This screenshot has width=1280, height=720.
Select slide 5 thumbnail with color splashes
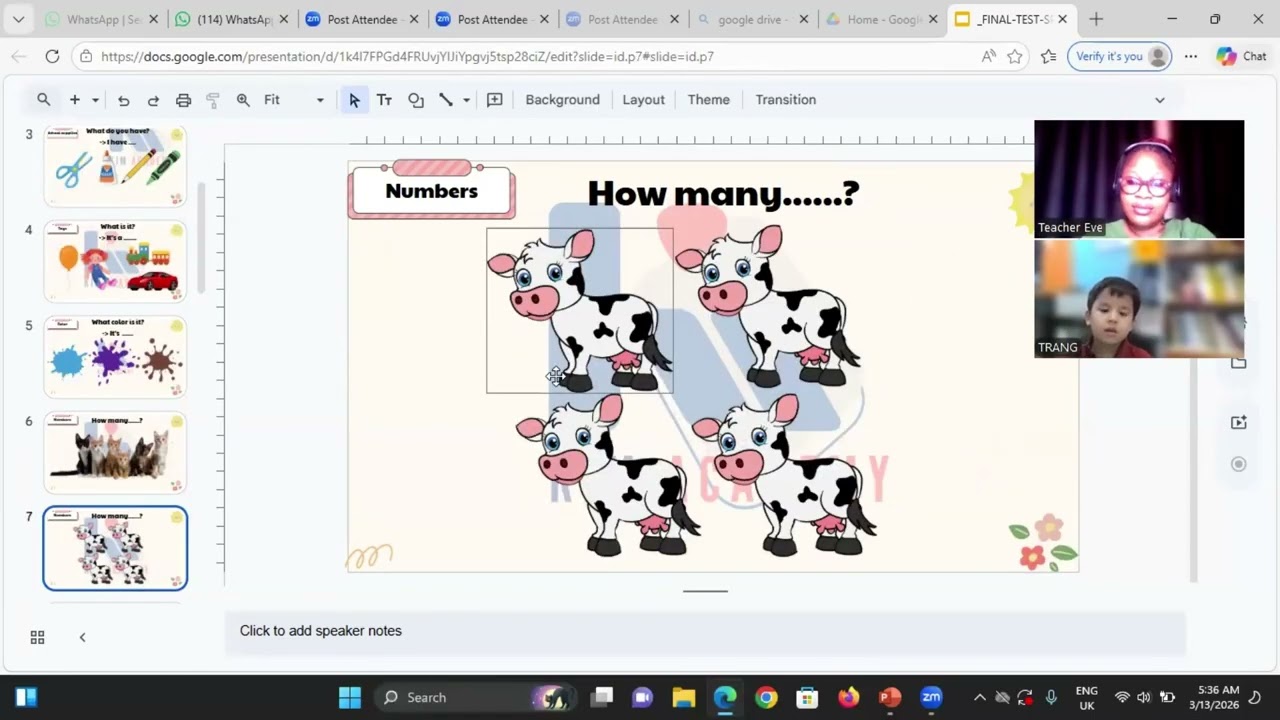pos(115,357)
